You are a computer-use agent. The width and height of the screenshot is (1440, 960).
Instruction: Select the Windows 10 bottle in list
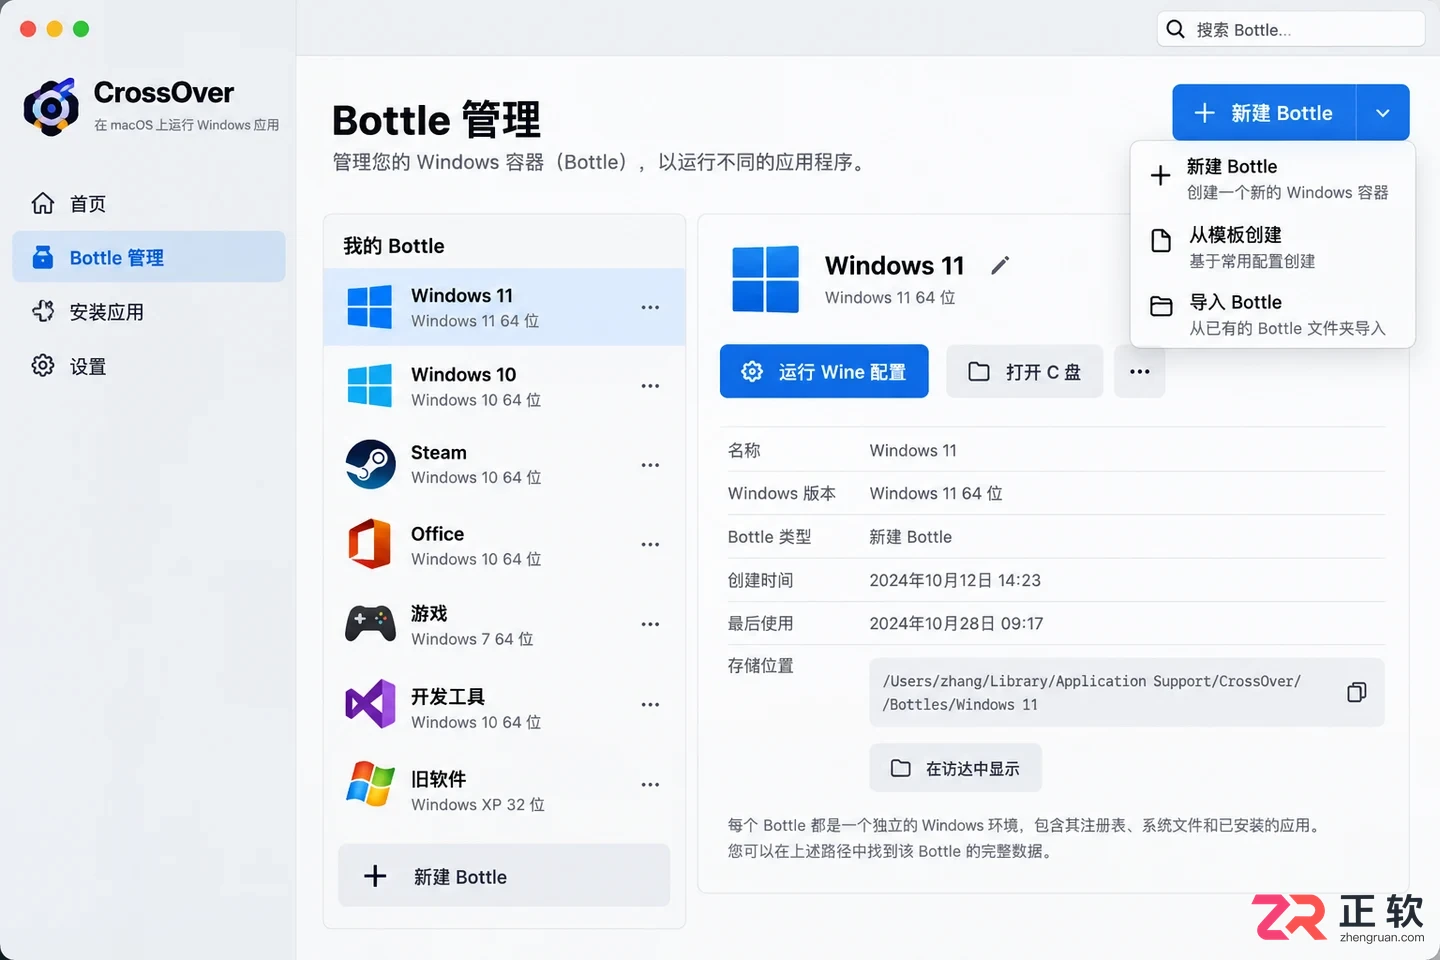[x=505, y=386]
